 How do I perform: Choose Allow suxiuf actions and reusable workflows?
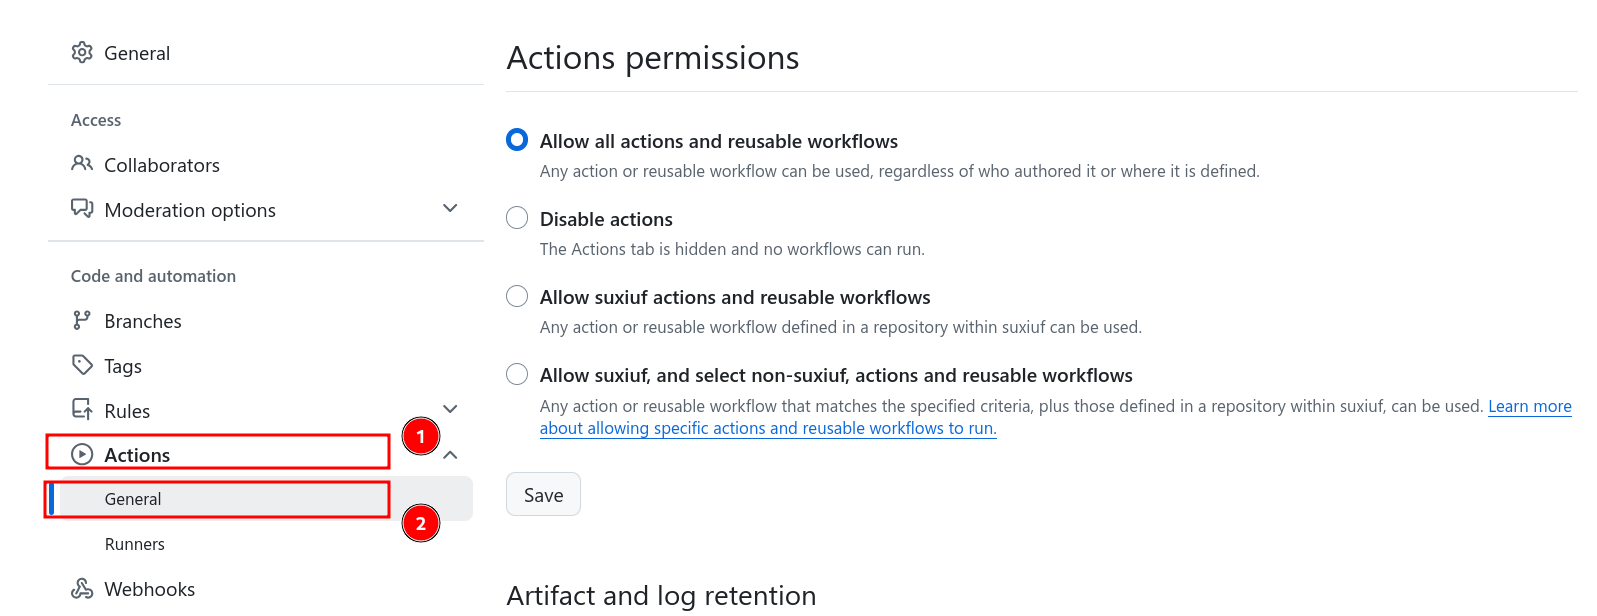tap(517, 296)
